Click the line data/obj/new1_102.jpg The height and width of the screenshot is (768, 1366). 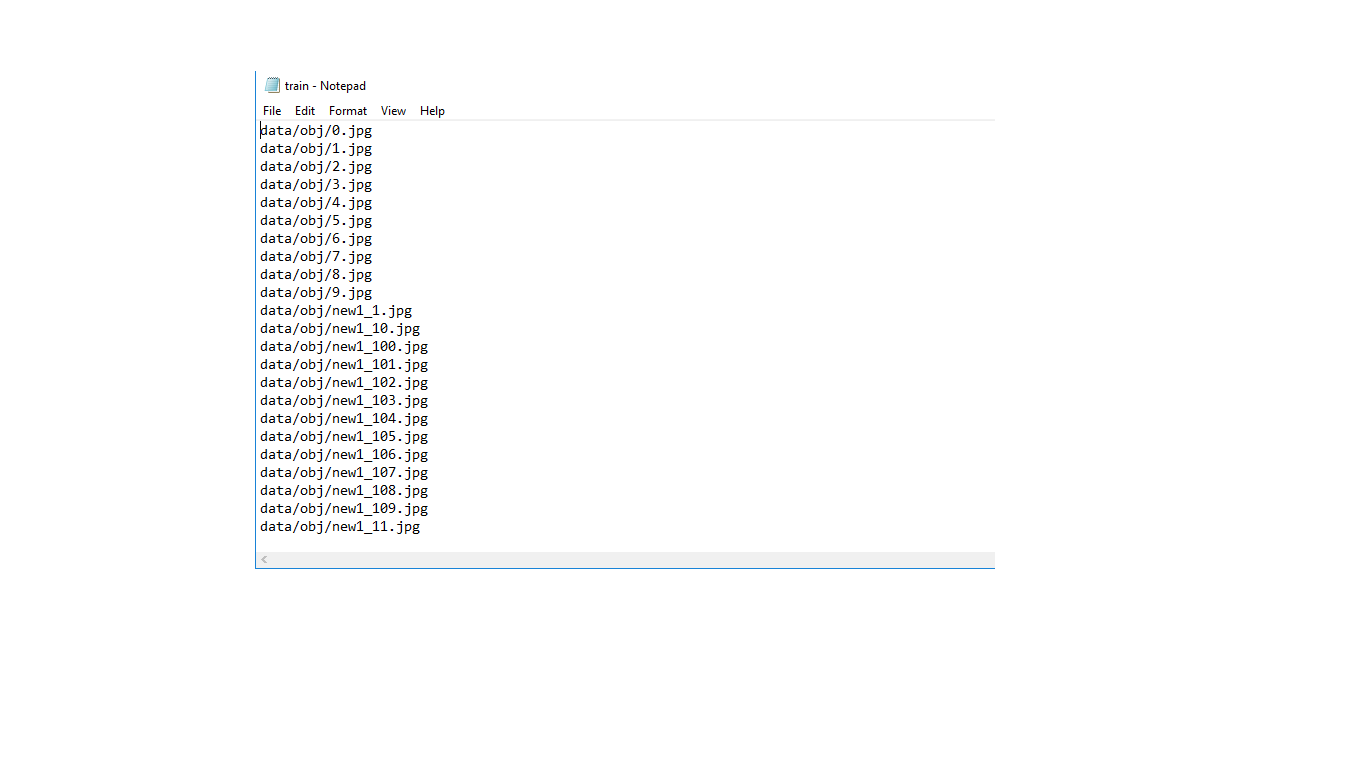click(x=344, y=383)
